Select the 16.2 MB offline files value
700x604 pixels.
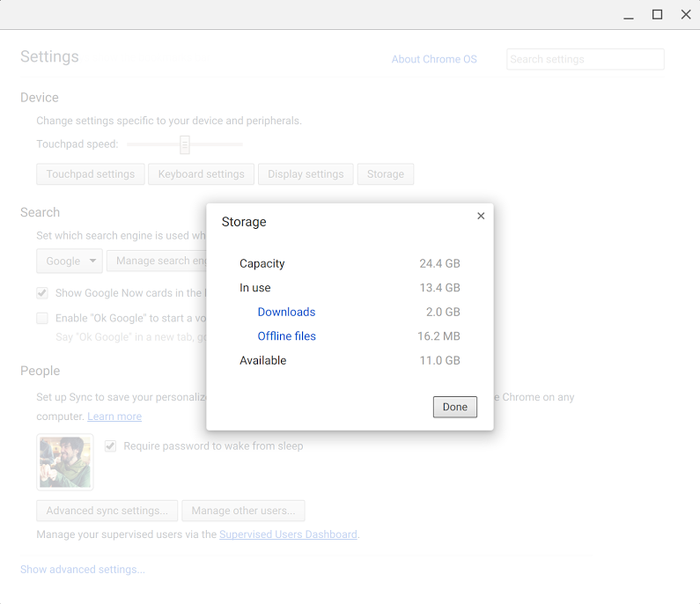[x=439, y=336]
